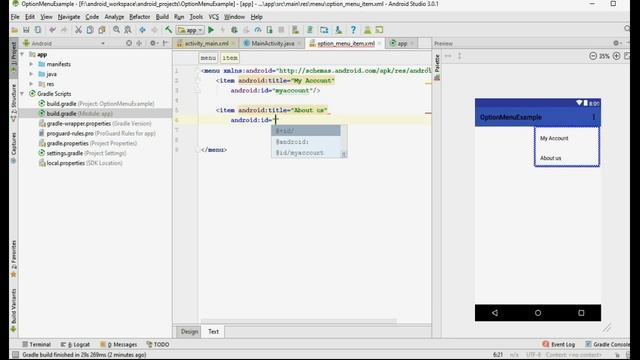Image resolution: width=640 pixels, height=360 pixels.
Task: Collapse the app module tree node
Action: pos(22,54)
